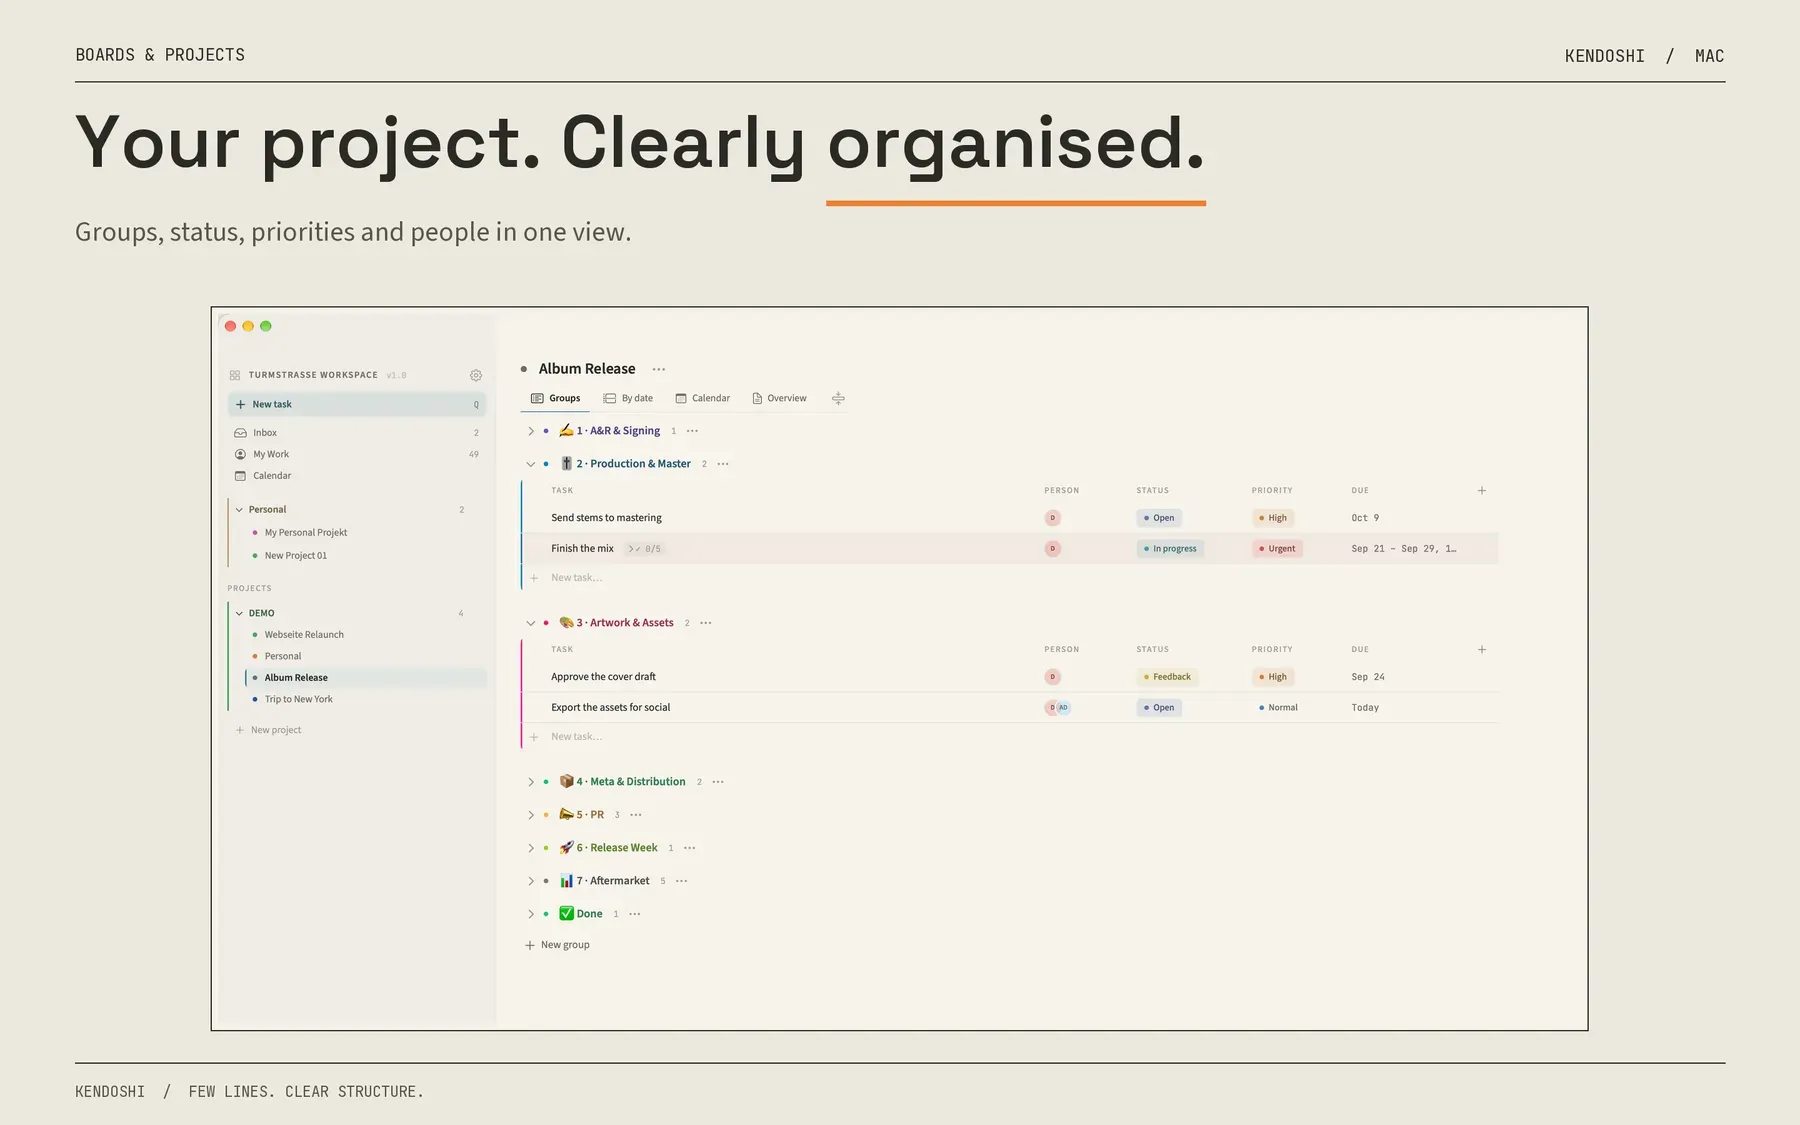Open Done group options dots

pyautogui.click(x=635, y=914)
